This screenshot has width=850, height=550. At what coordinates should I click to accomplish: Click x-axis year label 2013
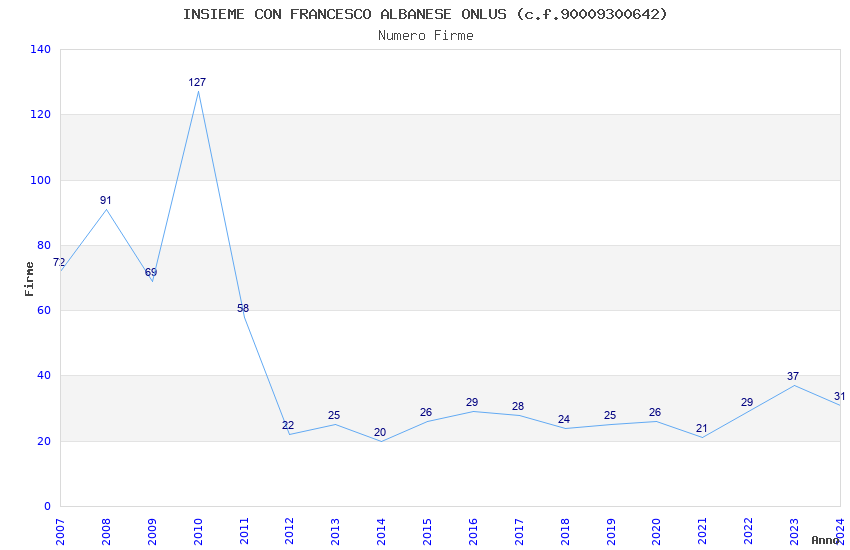click(336, 532)
